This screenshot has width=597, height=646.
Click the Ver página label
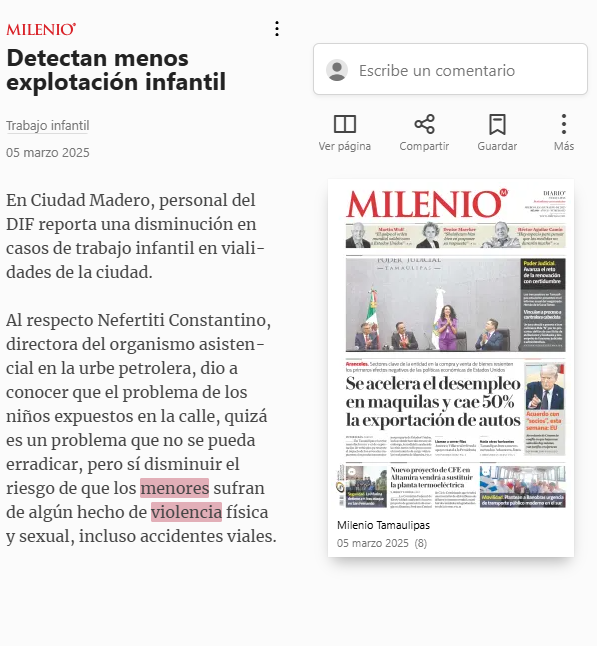pyautogui.click(x=345, y=146)
